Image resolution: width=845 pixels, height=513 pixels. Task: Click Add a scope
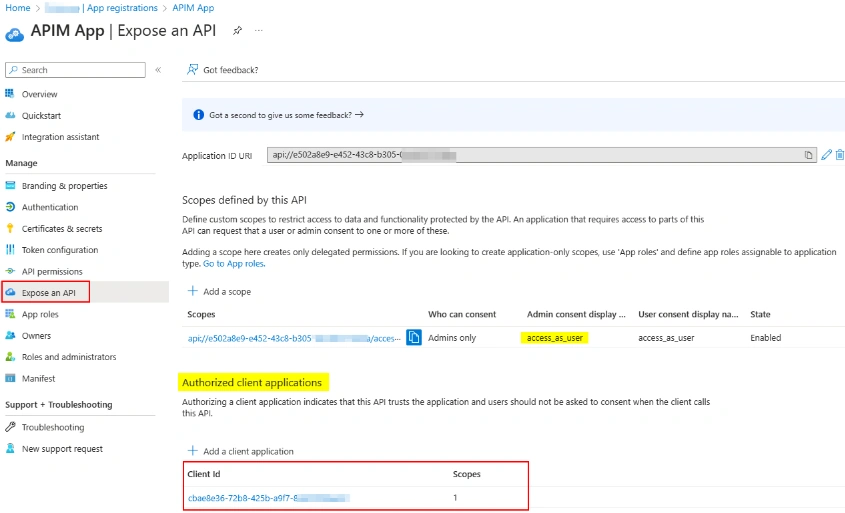[219, 292]
